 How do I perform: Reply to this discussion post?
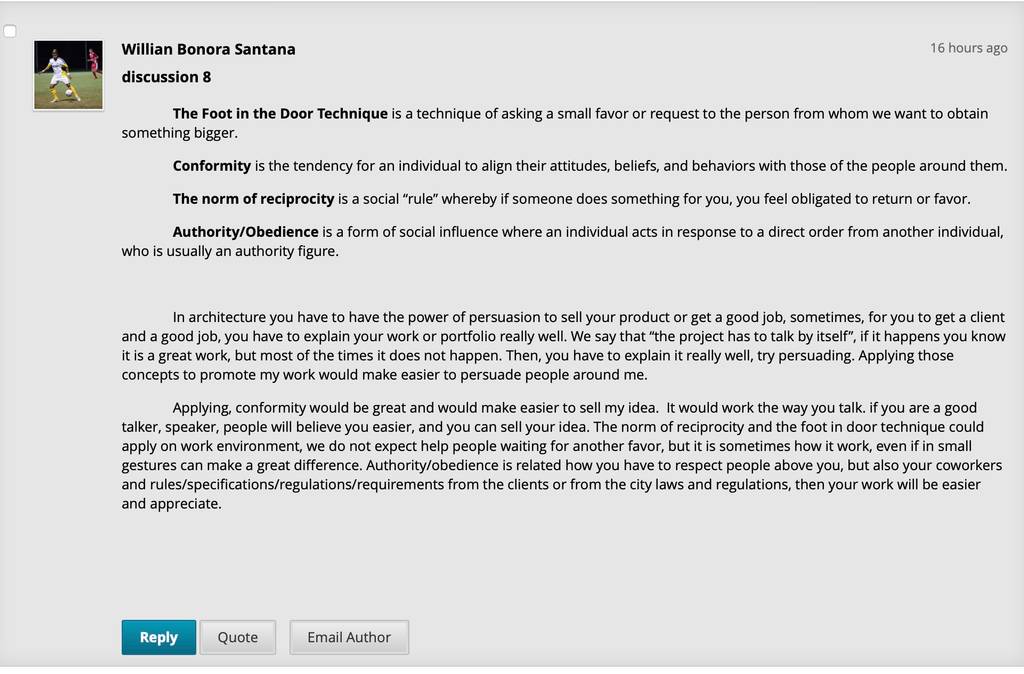click(x=159, y=637)
